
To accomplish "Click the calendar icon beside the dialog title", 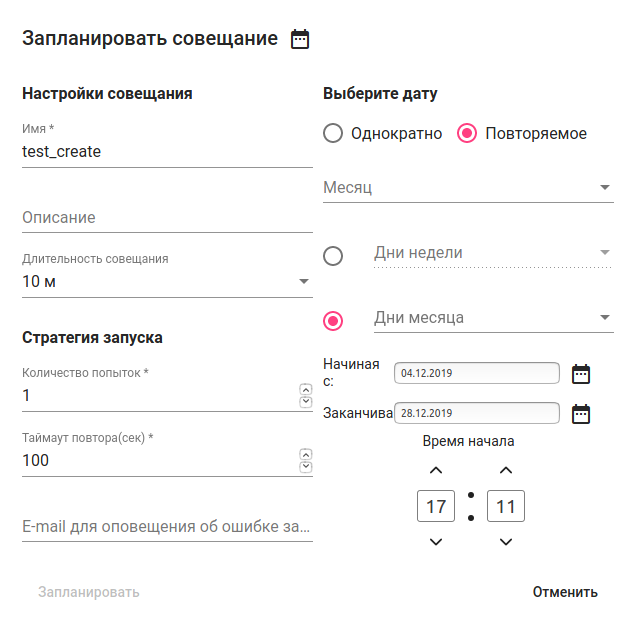I will (x=300, y=39).
